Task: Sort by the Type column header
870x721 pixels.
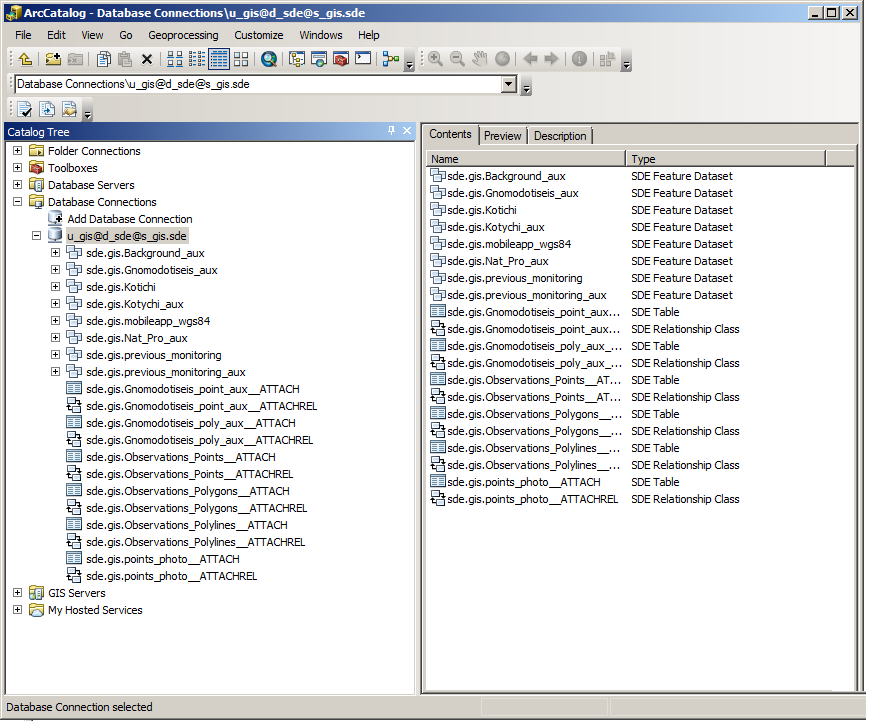Action: 726,159
